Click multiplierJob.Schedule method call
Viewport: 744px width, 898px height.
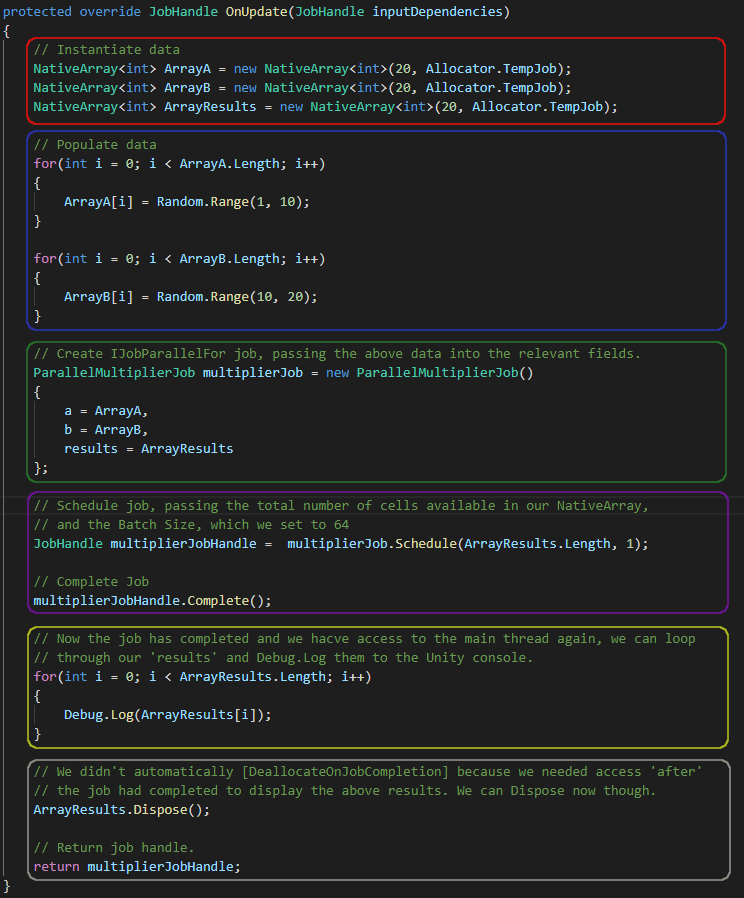[372, 543]
